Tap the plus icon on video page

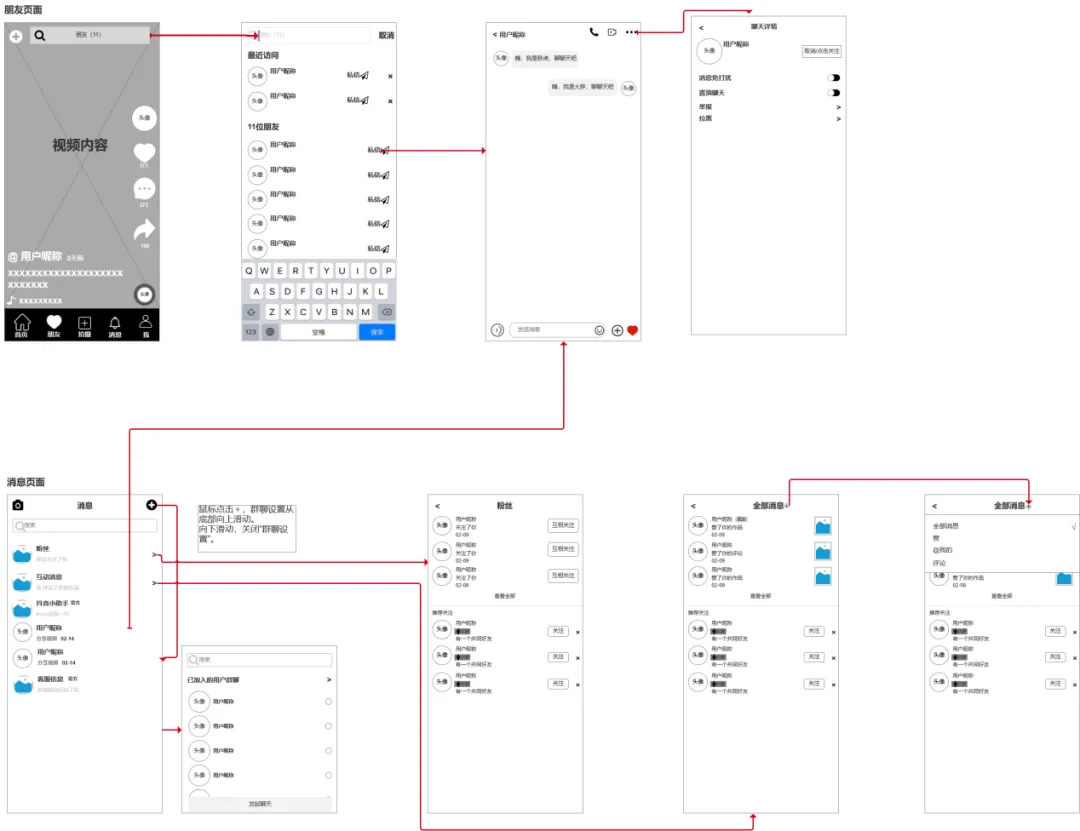[16, 36]
